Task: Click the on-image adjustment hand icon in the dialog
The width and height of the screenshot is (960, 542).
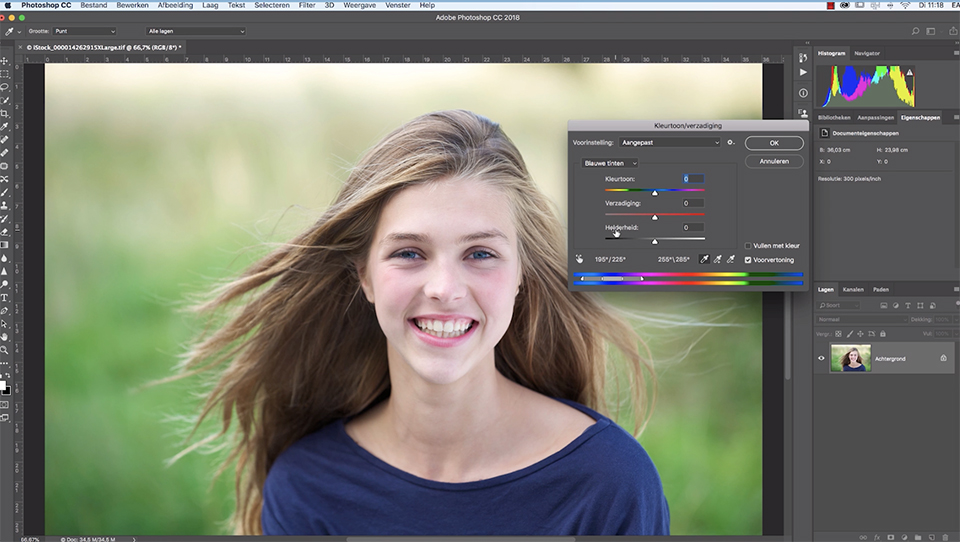Action: tap(579, 259)
